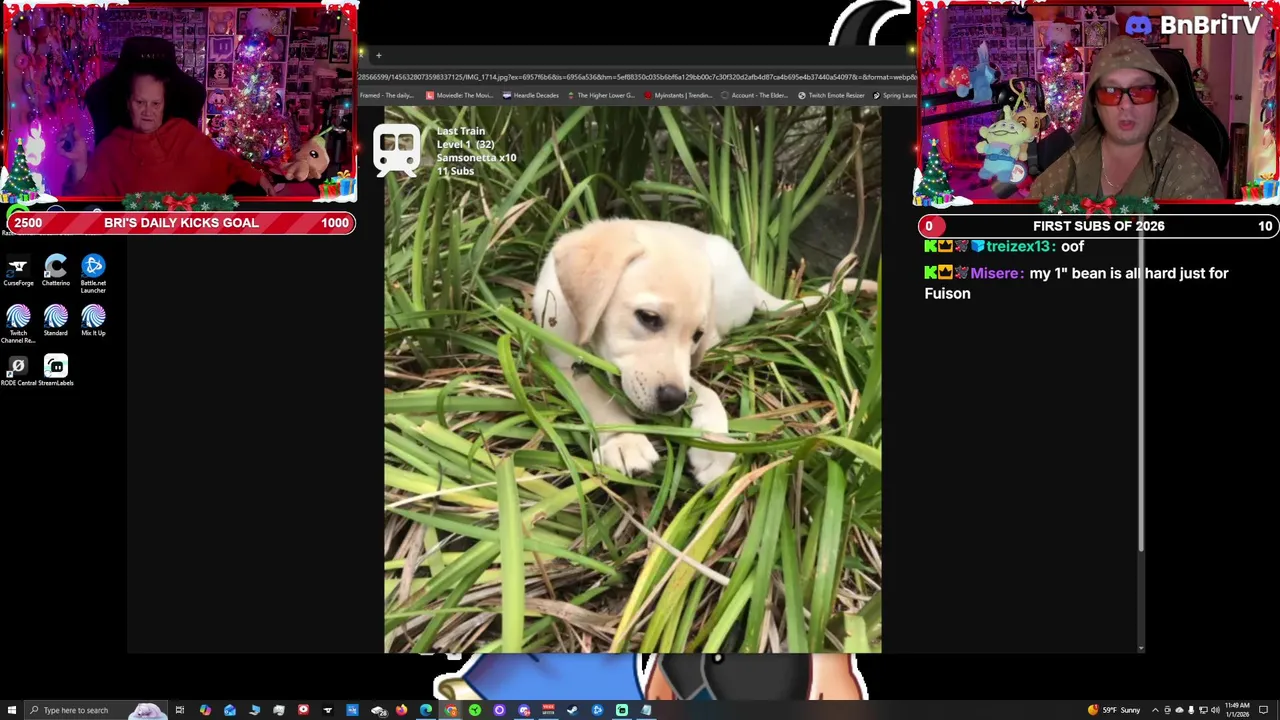The width and height of the screenshot is (1280, 720).
Task: Open the Framed - The daily... bookmark
Action: (387, 95)
